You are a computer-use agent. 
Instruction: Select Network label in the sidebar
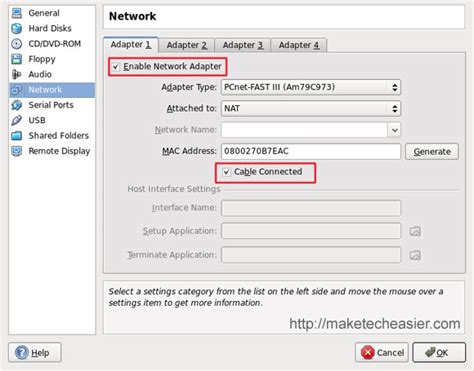[x=45, y=90]
